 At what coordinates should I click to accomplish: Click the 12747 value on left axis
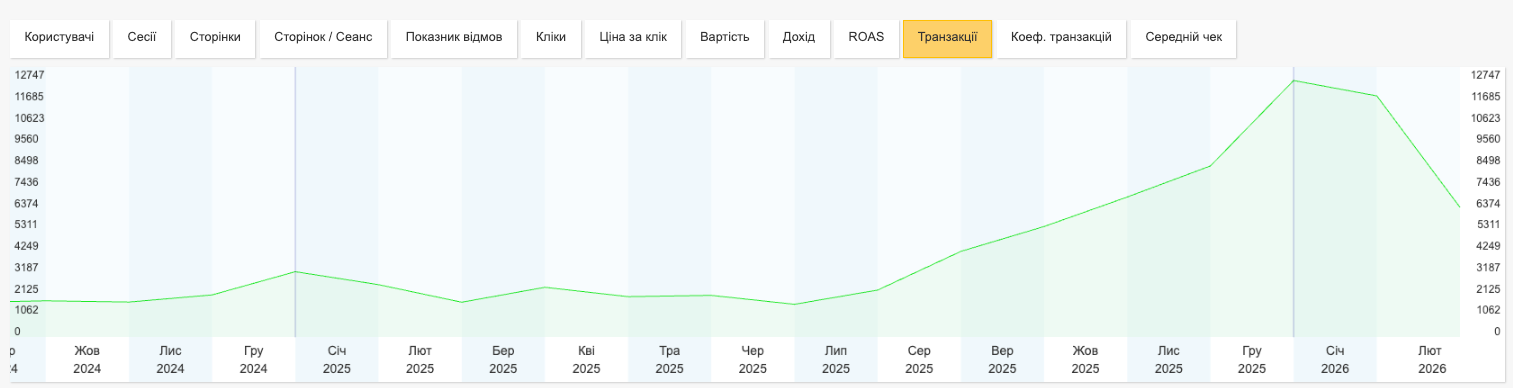click(x=28, y=75)
